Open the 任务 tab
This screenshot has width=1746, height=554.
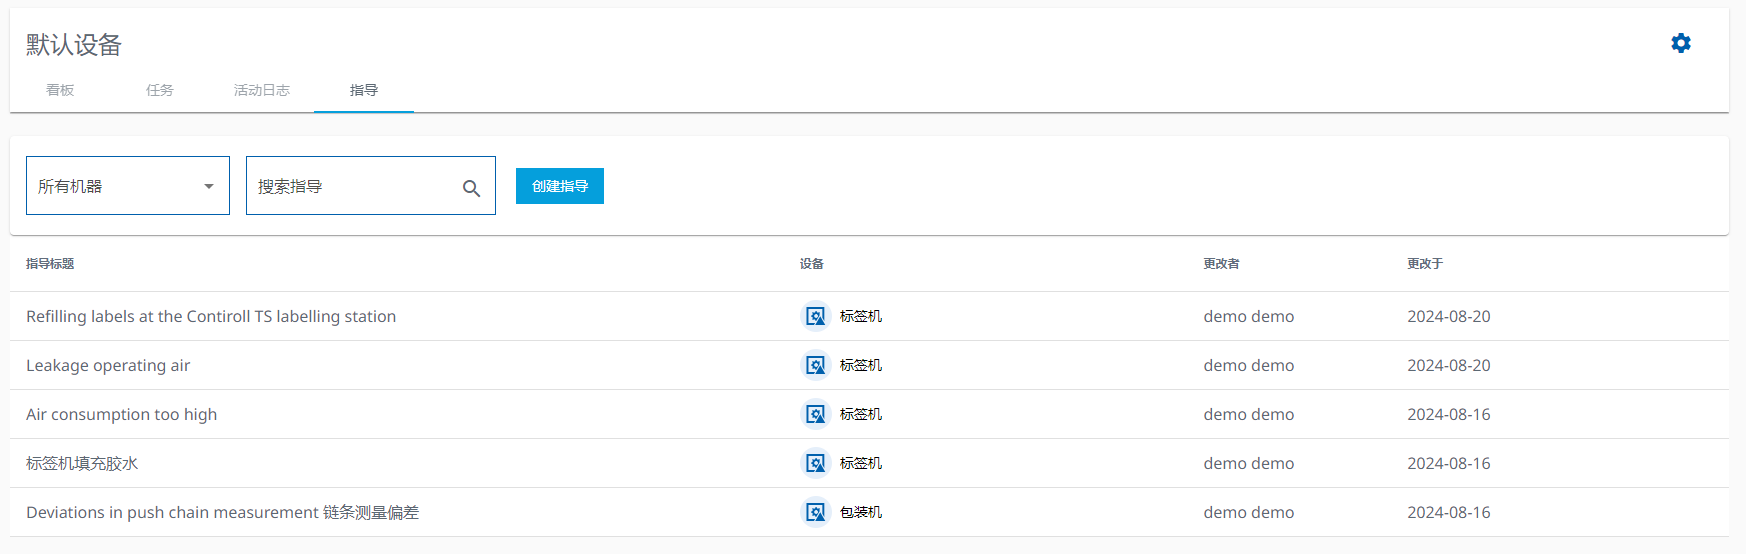[160, 90]
